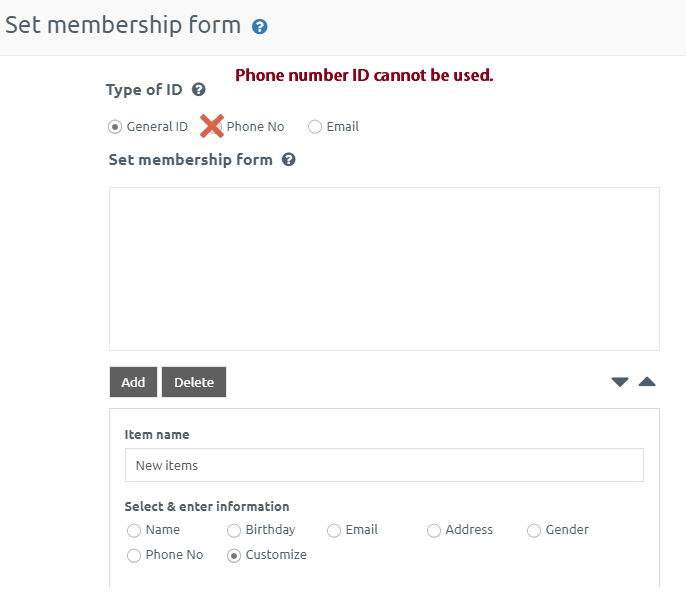The height and width of the screenshot is (594, 686).
Task: Move item down with down arrow
Action: coord(620,382)
